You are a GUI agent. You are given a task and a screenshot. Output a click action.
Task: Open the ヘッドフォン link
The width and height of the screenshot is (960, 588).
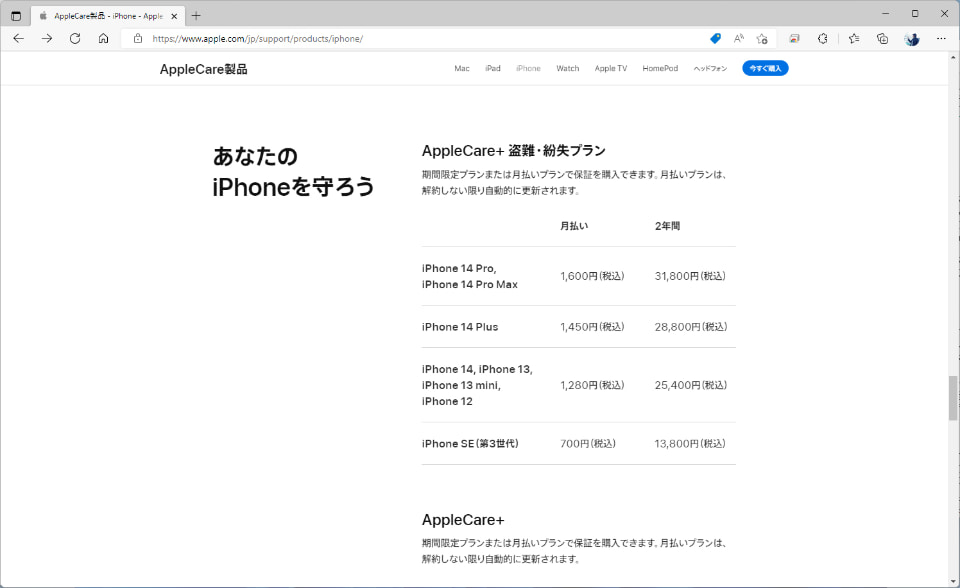pos(710,68)
